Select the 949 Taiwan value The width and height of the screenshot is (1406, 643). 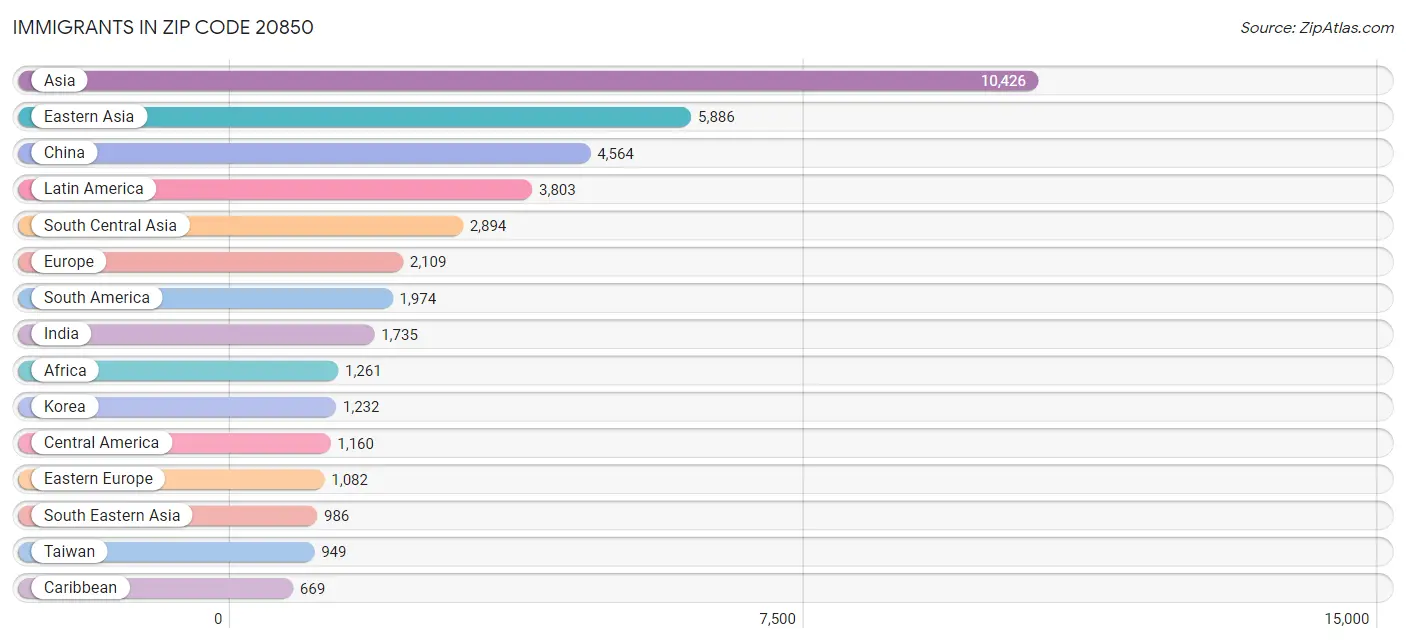334,552
